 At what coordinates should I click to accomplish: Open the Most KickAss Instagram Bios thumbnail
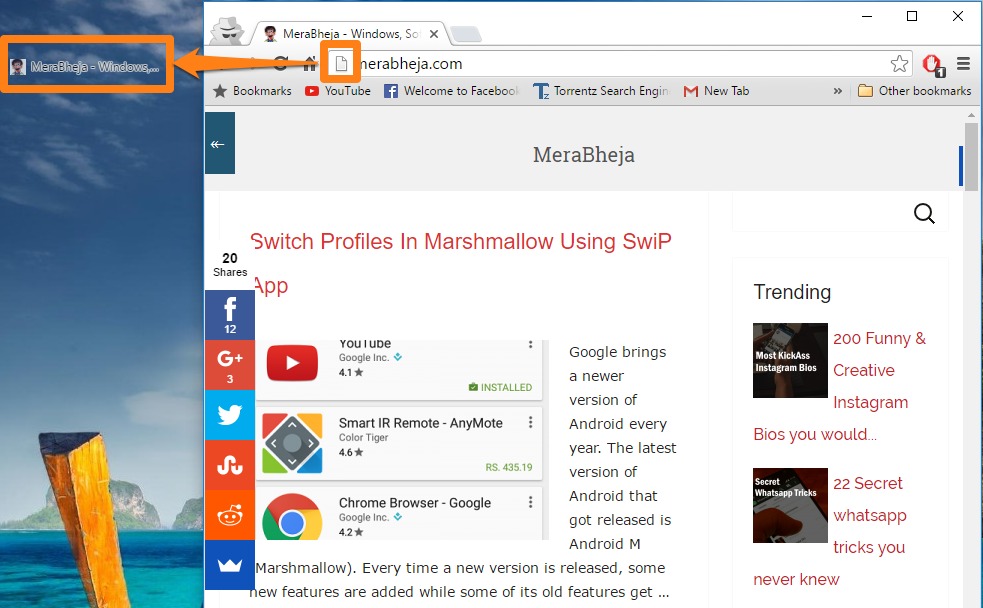point(790,360)
